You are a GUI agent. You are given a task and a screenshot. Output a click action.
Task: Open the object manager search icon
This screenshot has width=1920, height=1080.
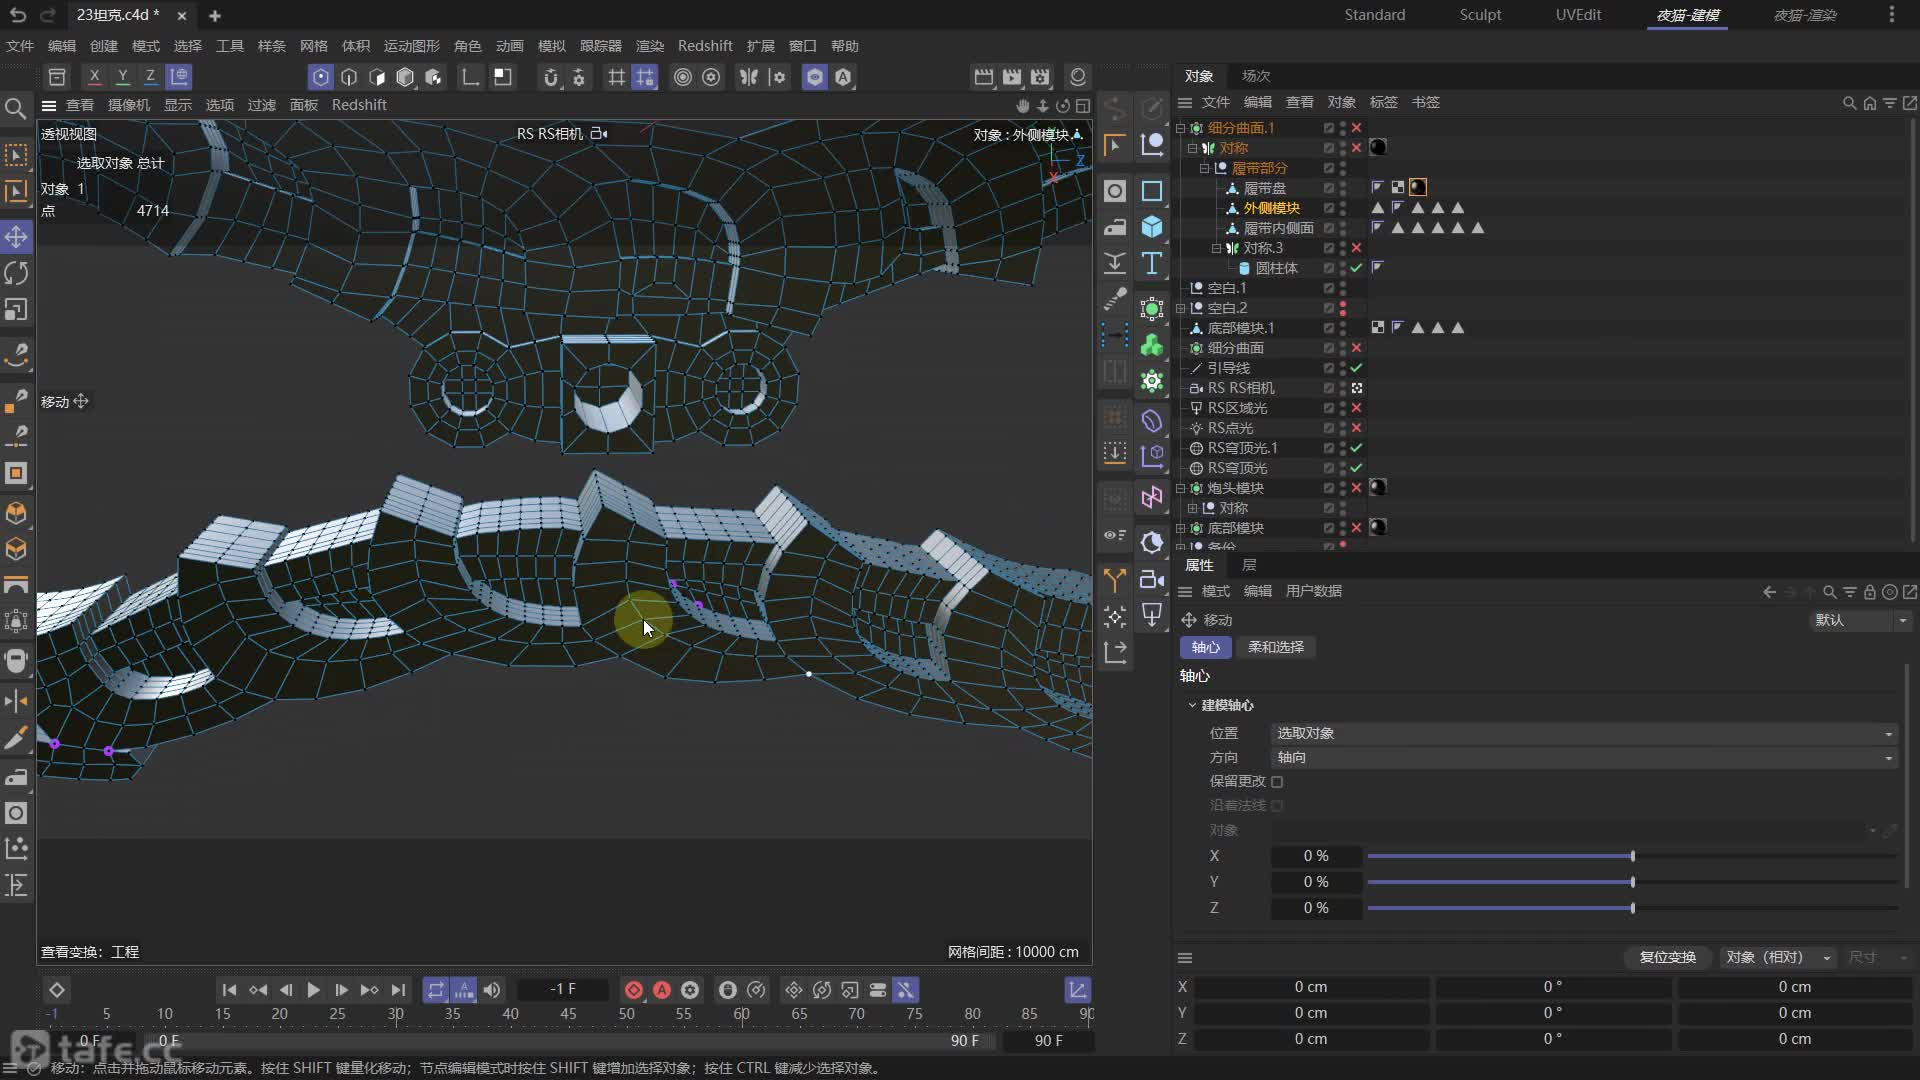tap(1849, 103)
